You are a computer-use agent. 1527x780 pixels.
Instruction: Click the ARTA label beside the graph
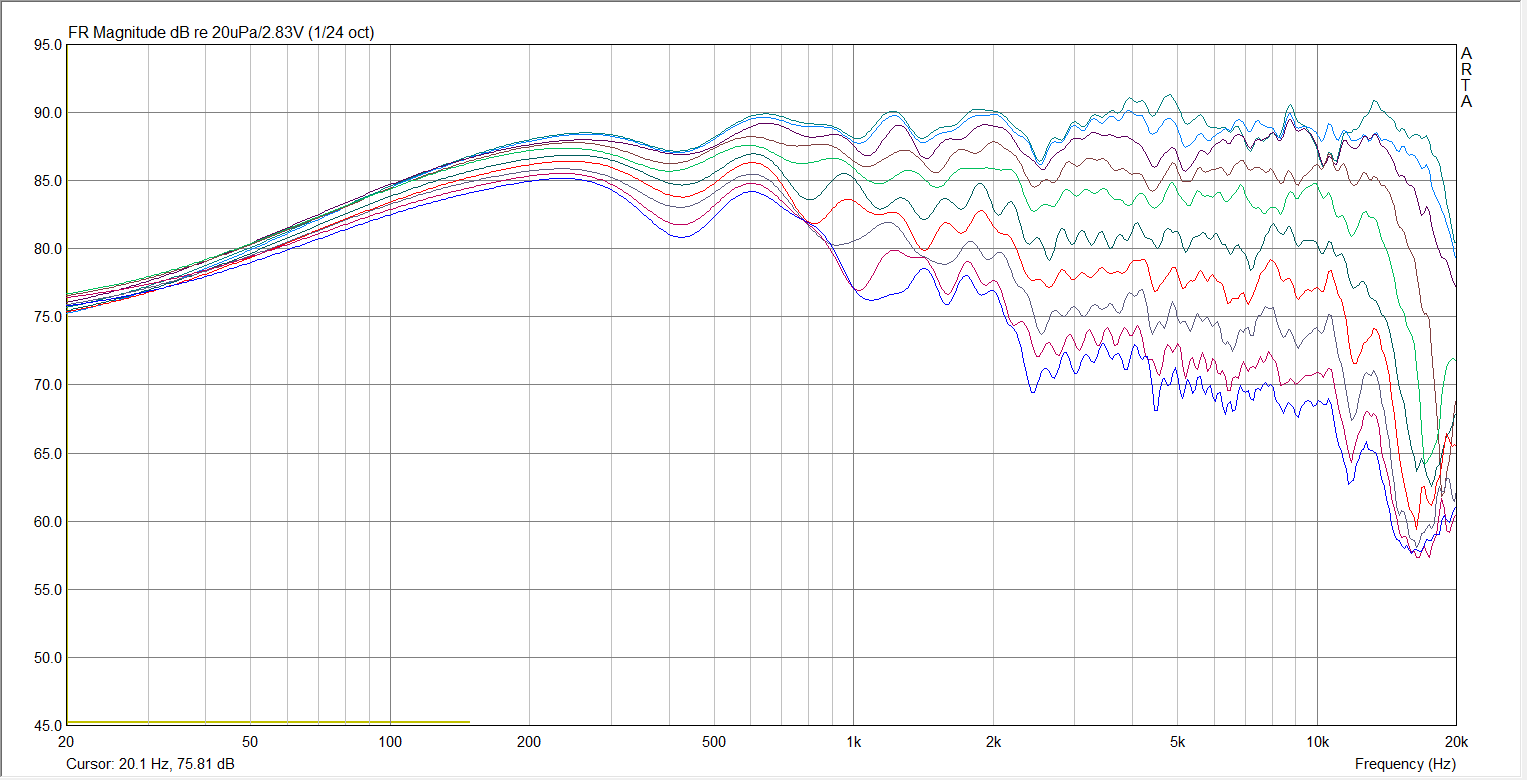pos(1466,77)
